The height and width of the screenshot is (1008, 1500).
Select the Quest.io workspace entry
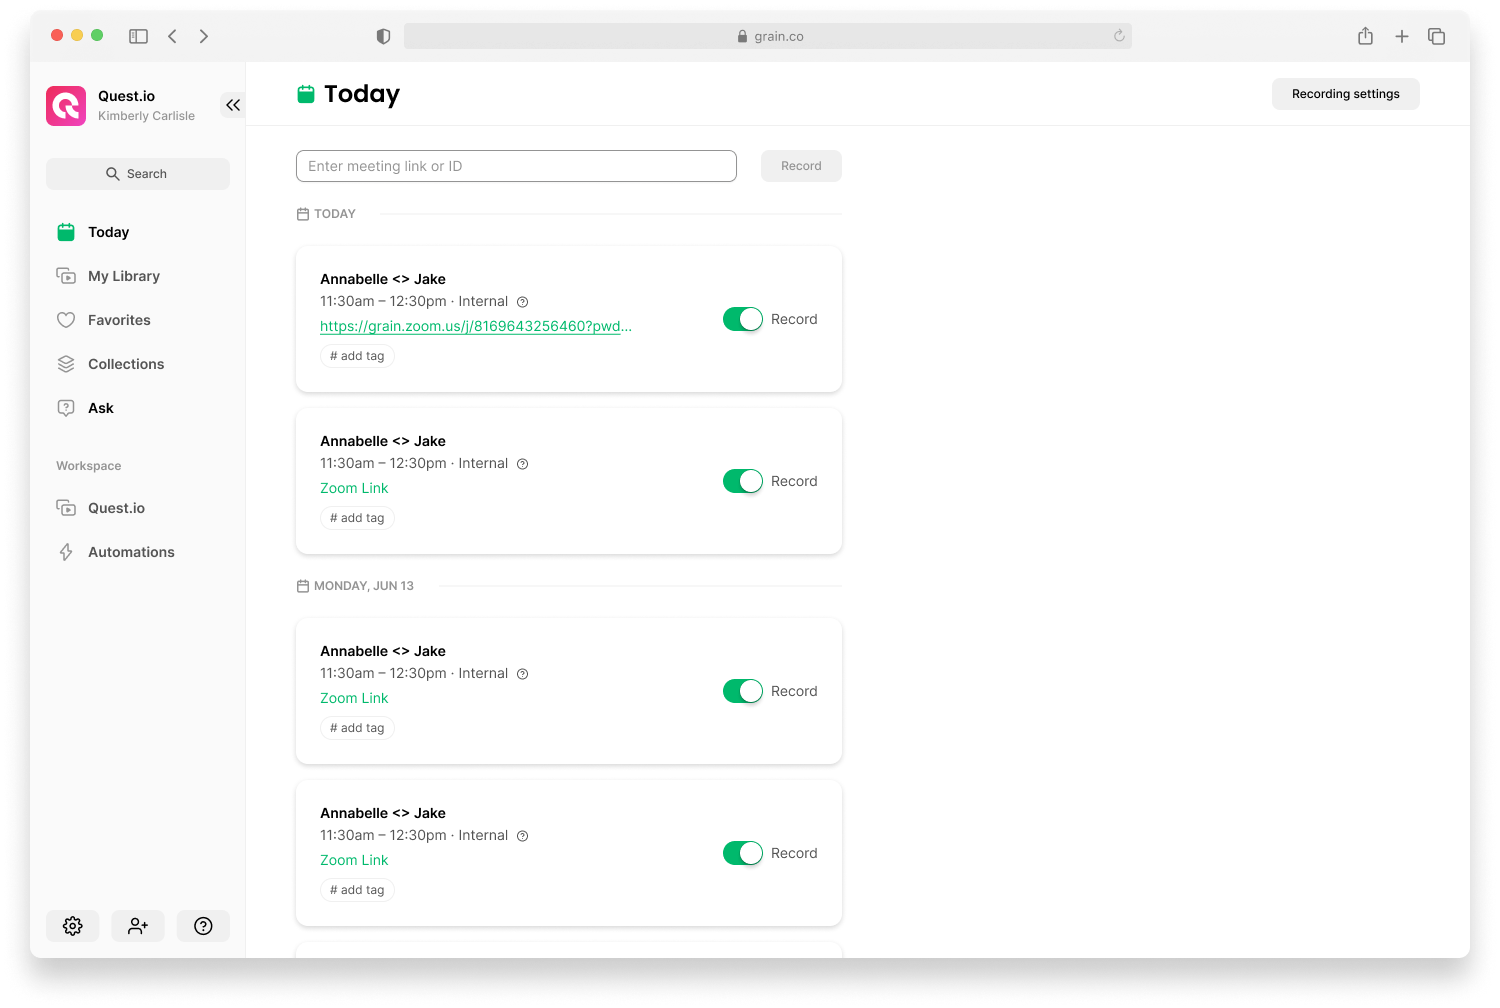click(115, 507)
